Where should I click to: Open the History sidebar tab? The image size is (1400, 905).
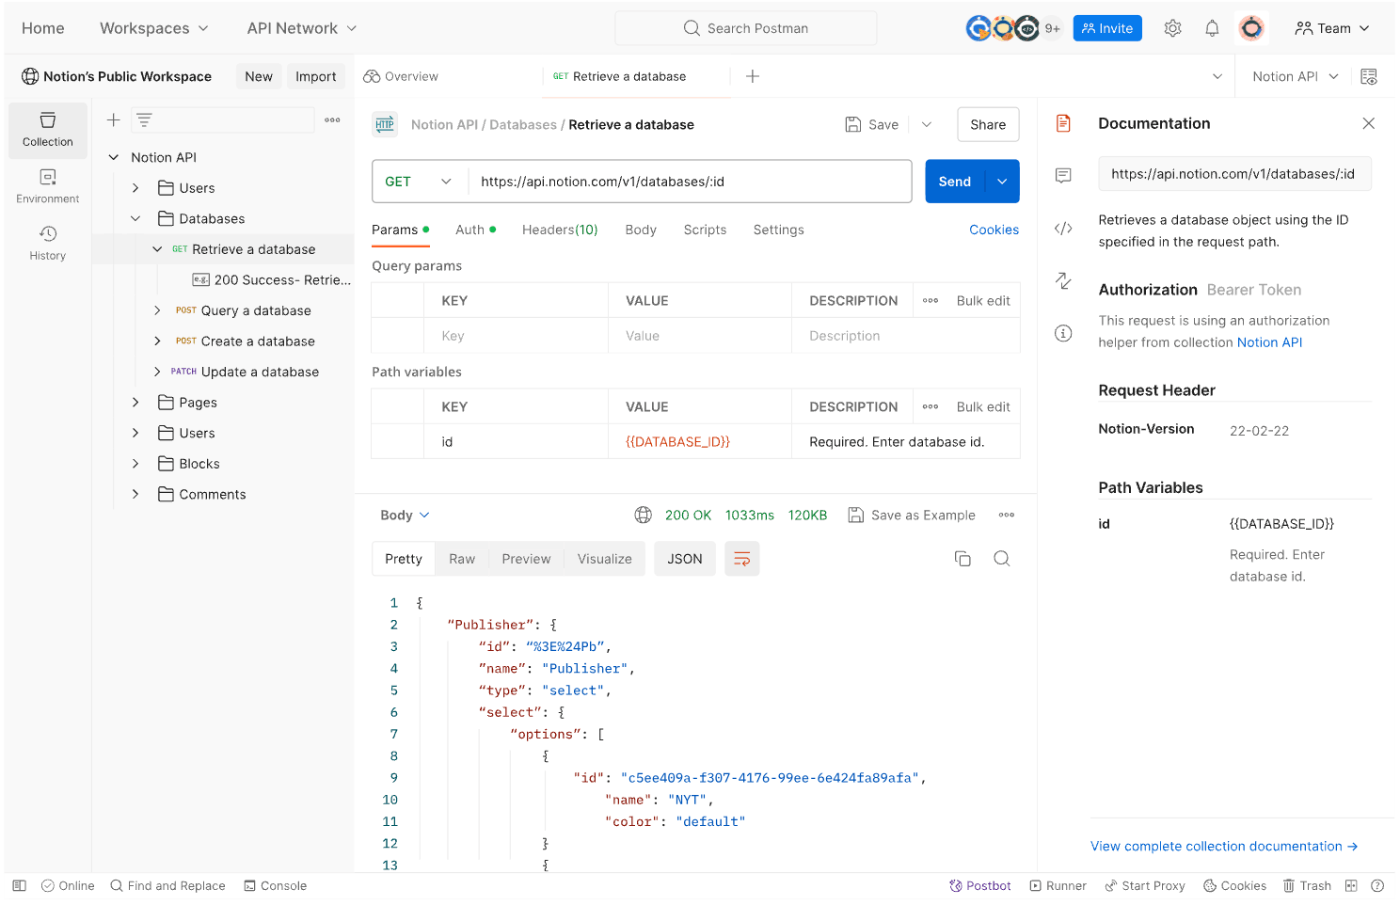tap(47, 243)
